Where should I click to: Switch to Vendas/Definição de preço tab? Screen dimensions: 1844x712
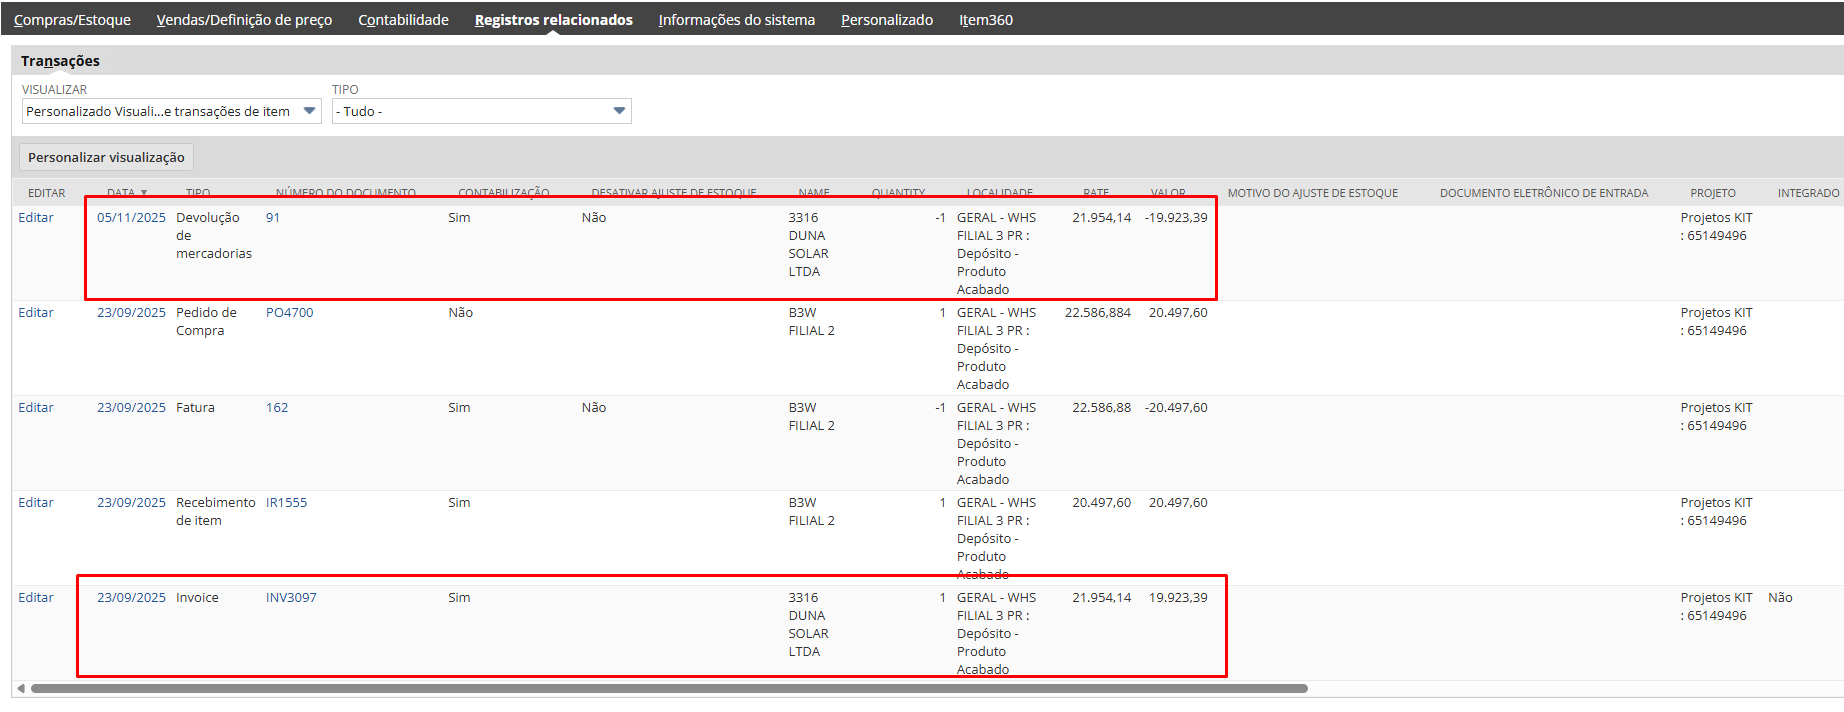(244, 20)
